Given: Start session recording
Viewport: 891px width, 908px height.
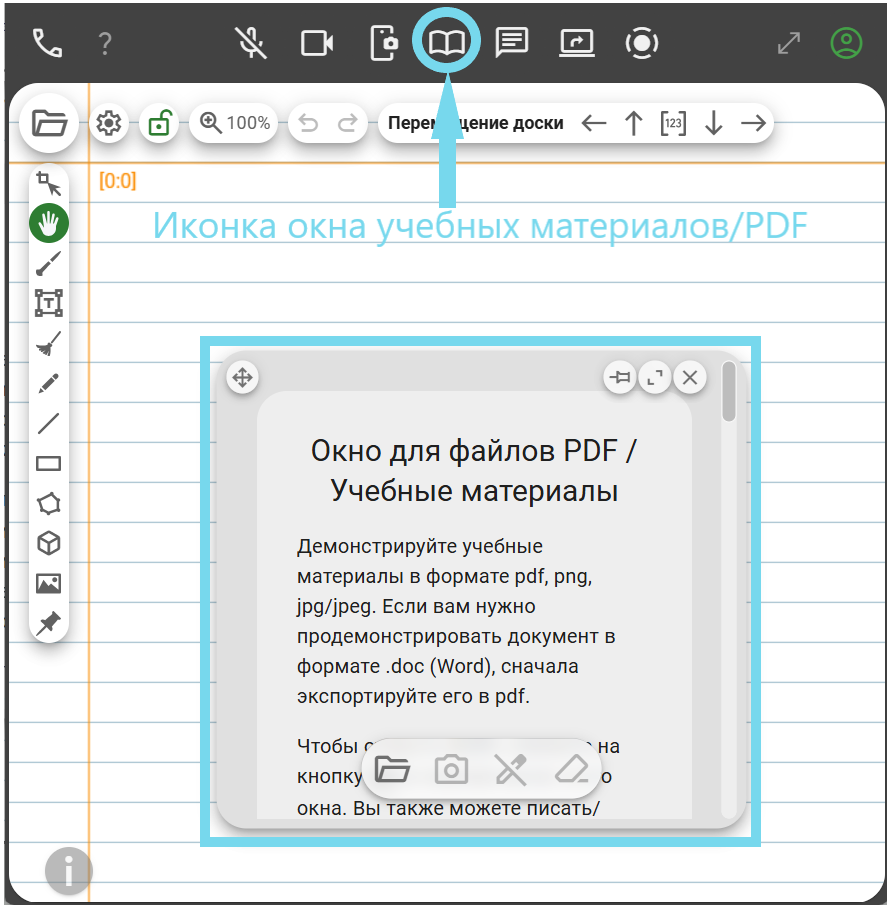Looking at the screenshot, I should (642, 43).
